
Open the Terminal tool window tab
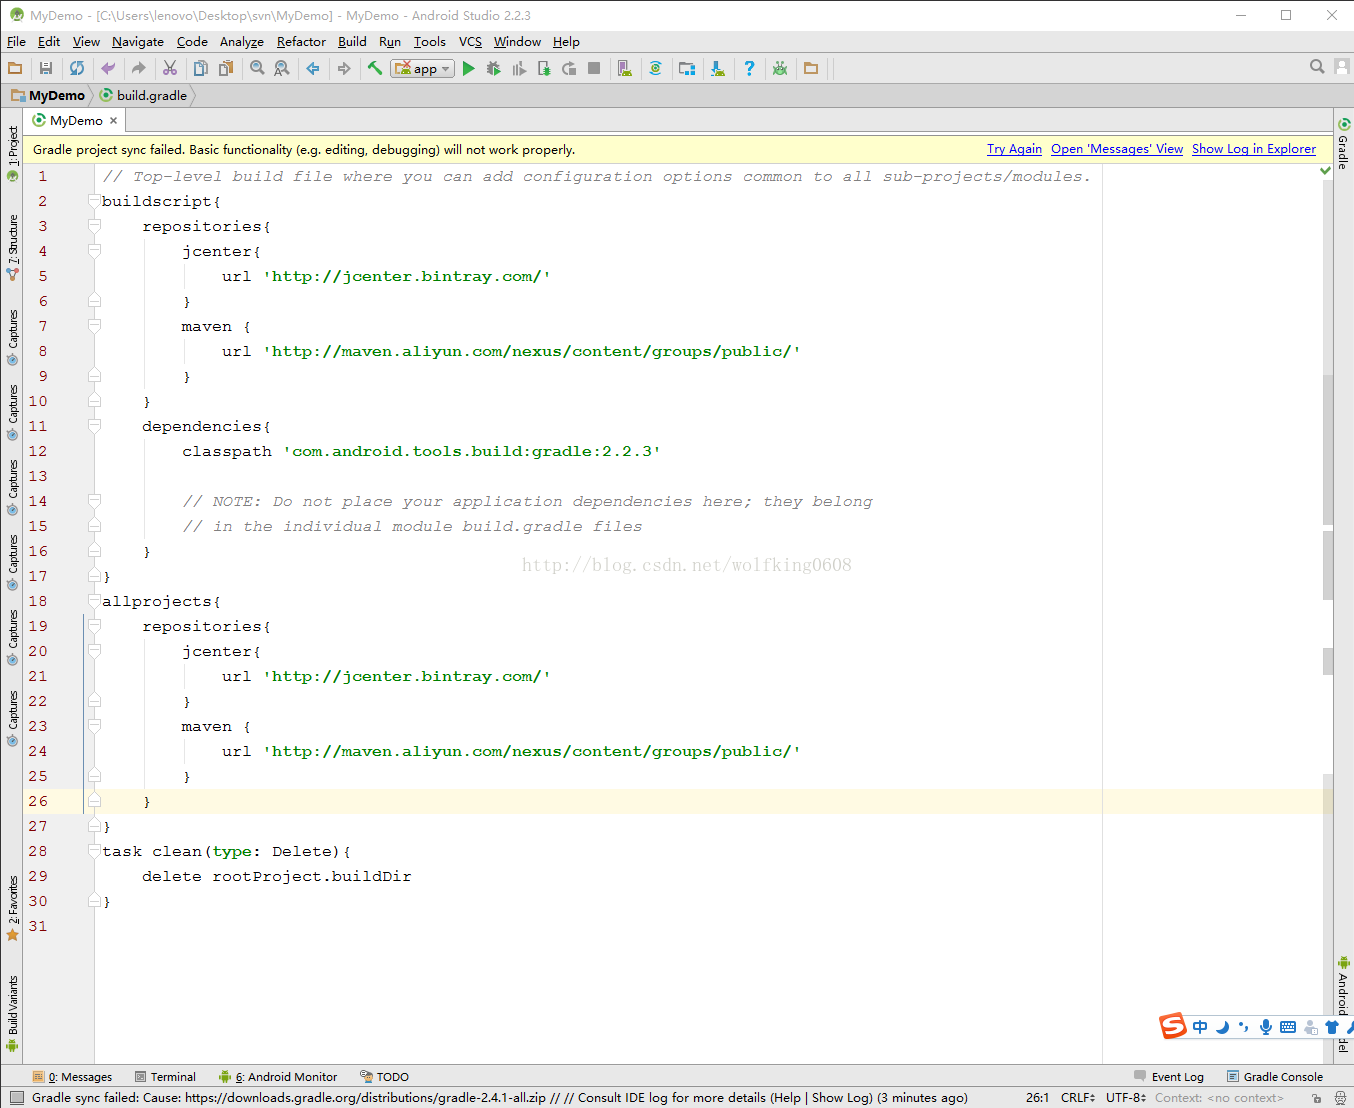(166, 1077)
